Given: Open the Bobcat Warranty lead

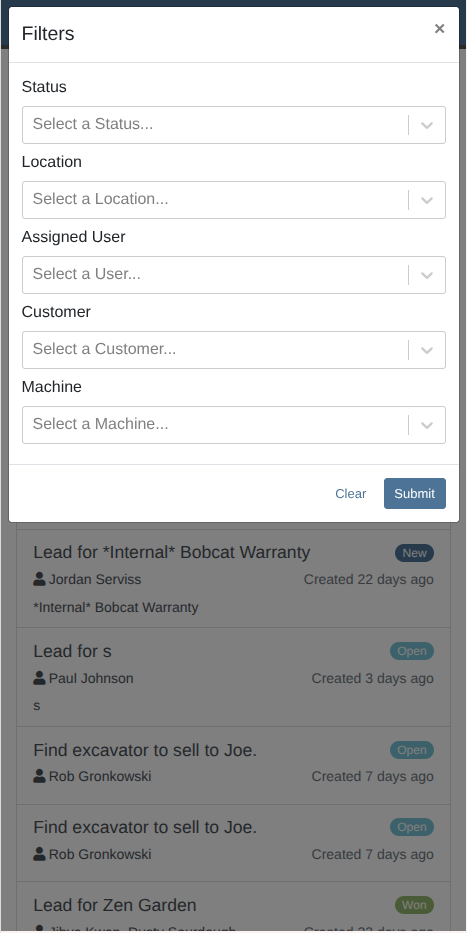Looking at the screenshot, I should pyautogui.click(x=171, y=552).
